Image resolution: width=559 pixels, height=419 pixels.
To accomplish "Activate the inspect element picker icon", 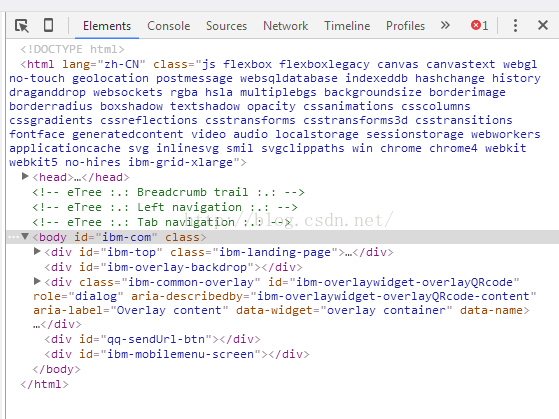I will [x=22, y=26].
